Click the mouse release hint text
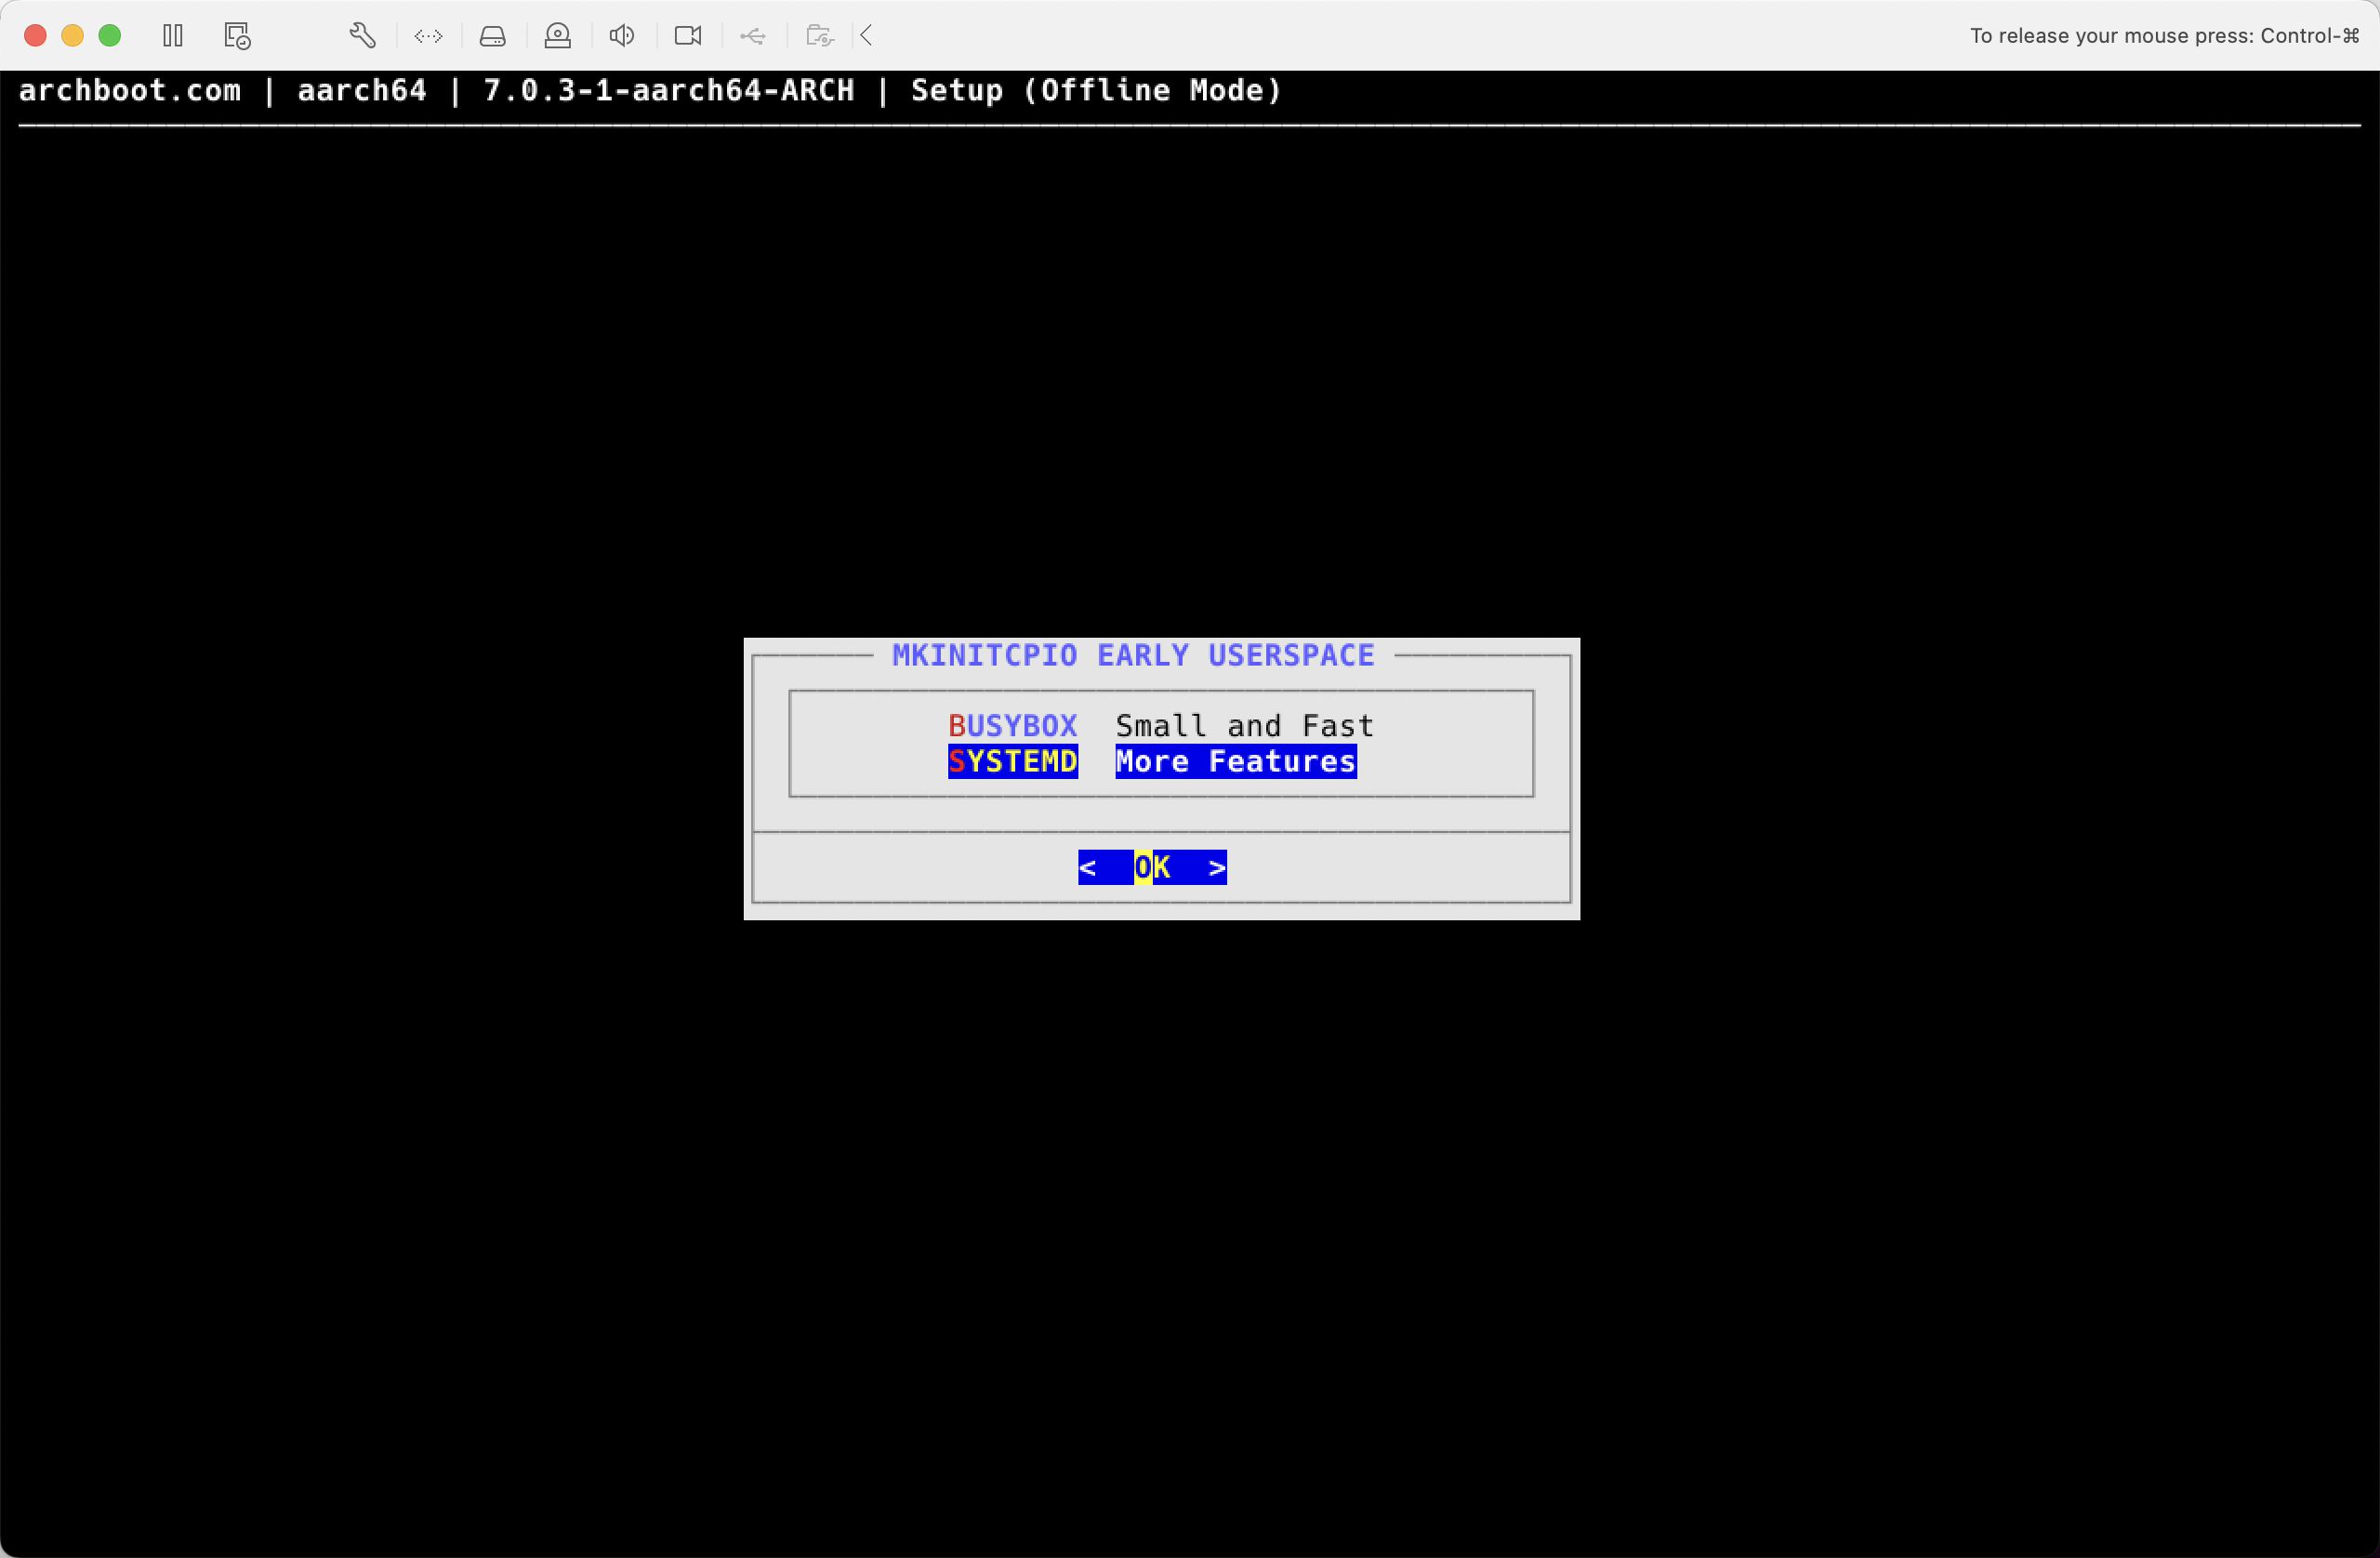The width and height of the screenshot is (2380, 1558). (x=2165, y=36)
